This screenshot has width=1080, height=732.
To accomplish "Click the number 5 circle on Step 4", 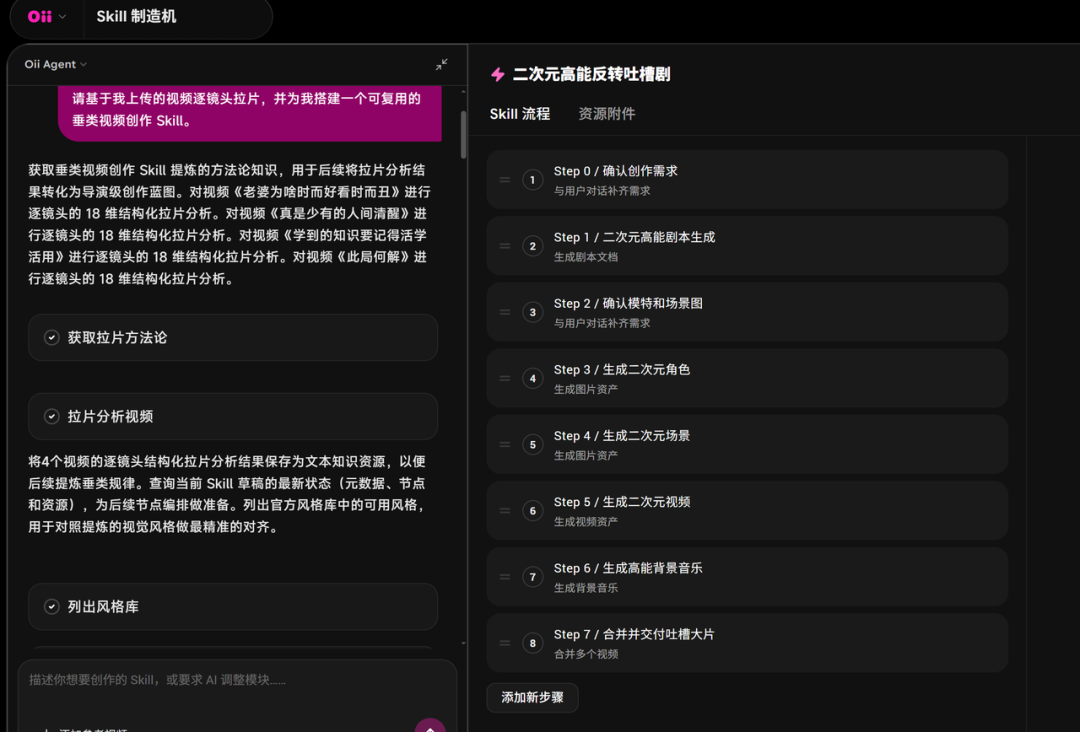I will (532, 444).
